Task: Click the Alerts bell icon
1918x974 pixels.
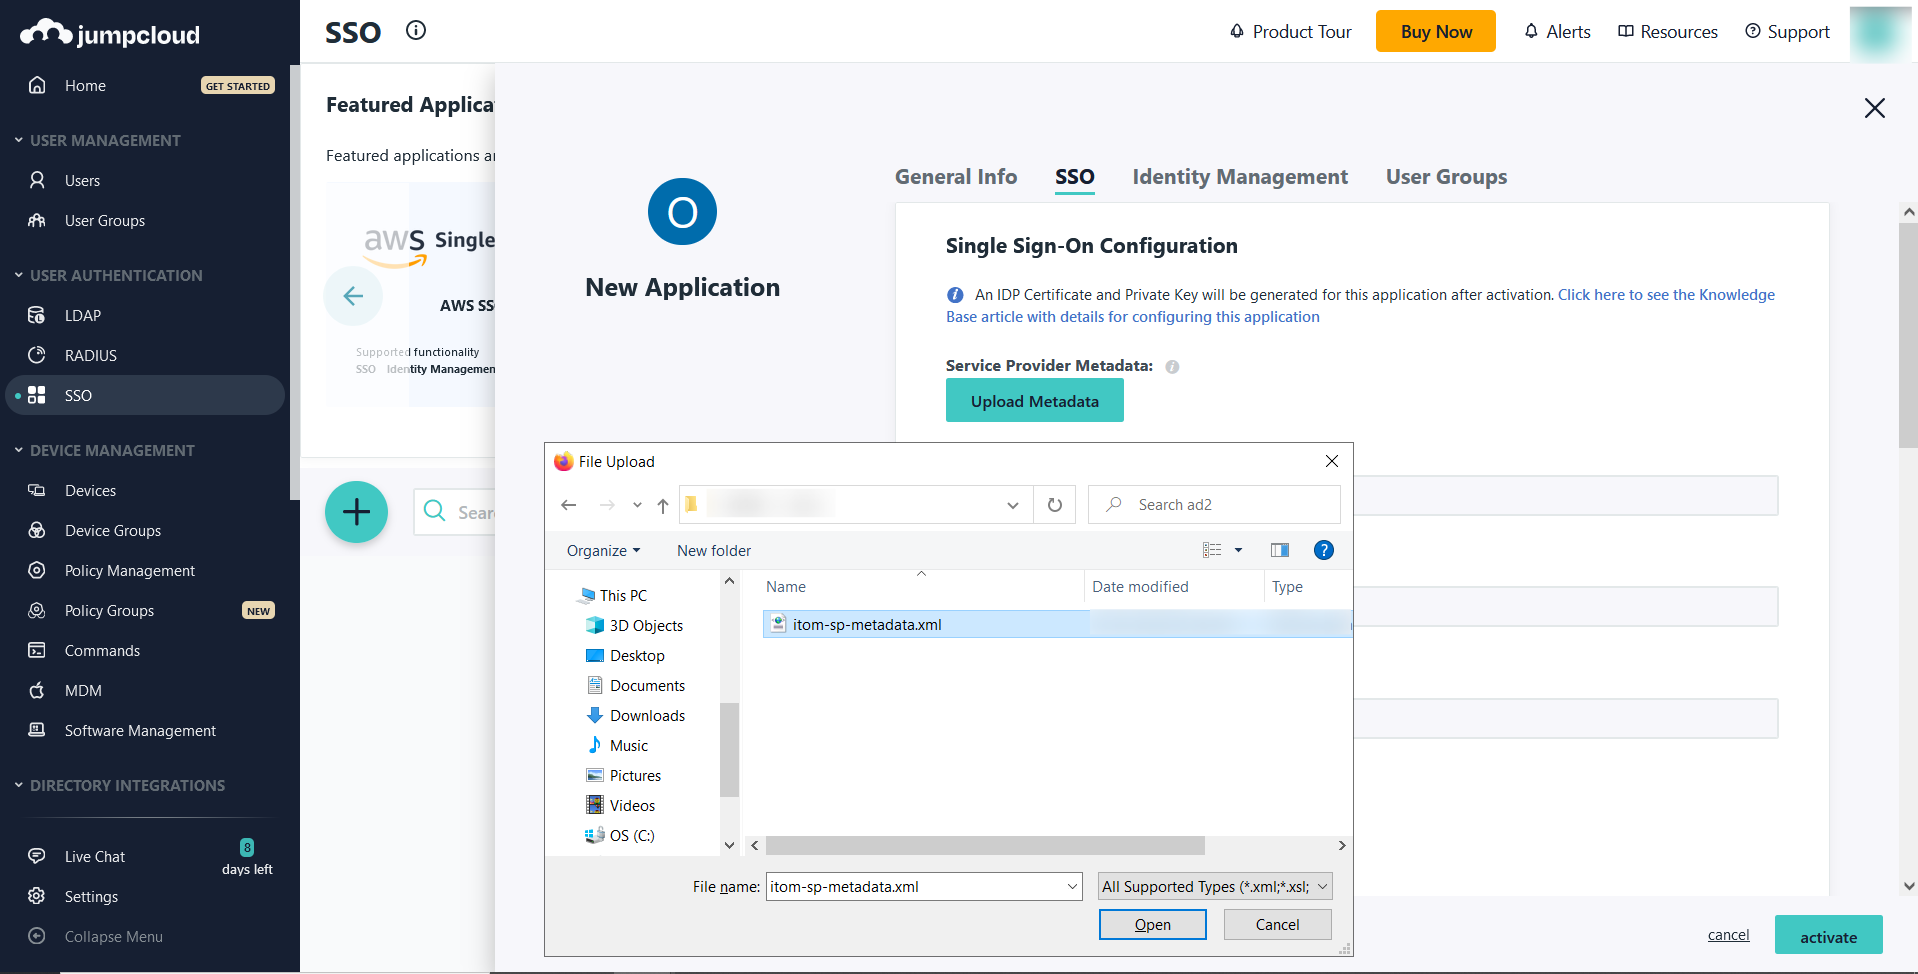Action: [x=1556, y=31]
